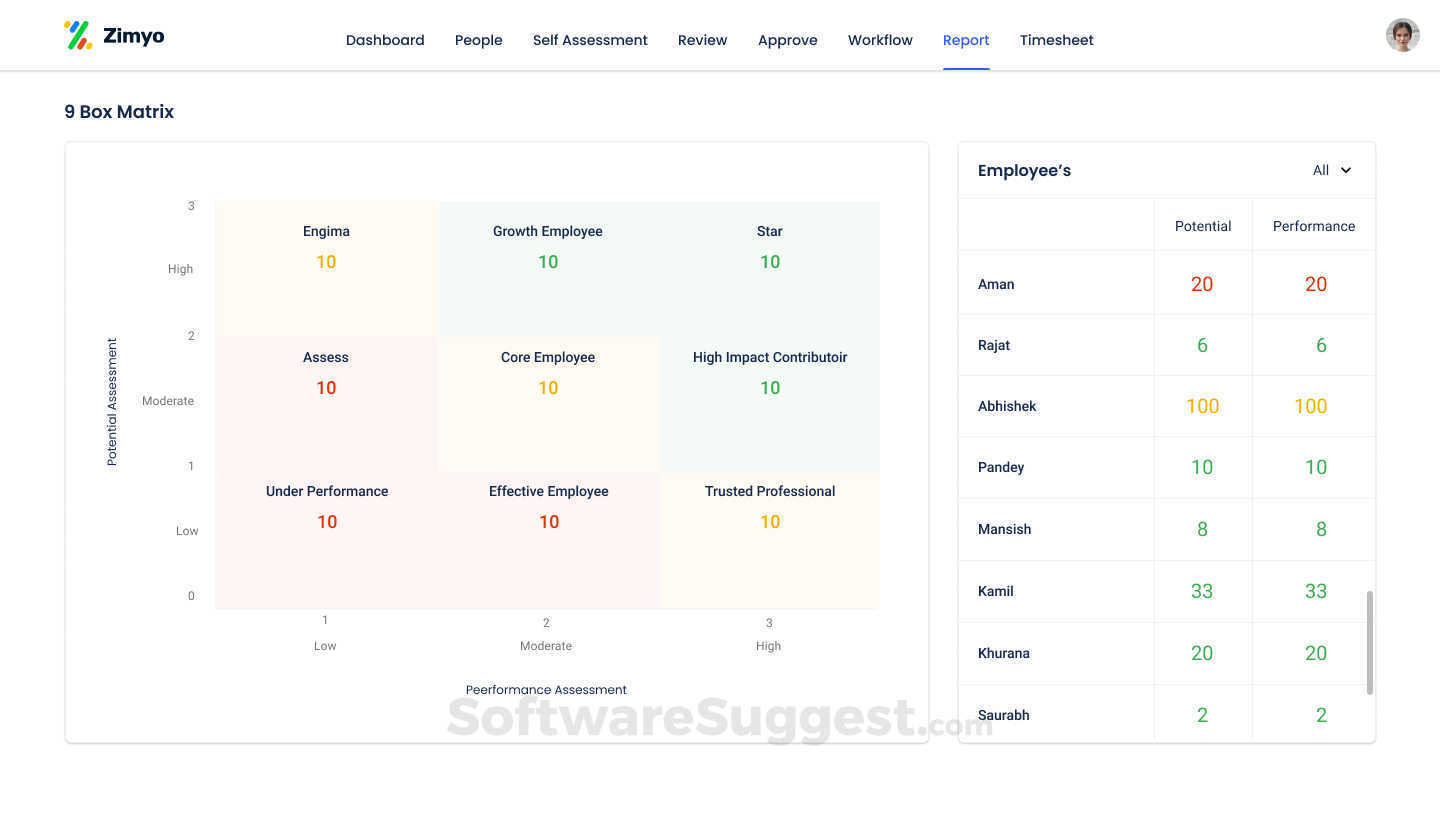Switch to the Dashboard tab
1440x815 pixels.
(x=385, y=40)
